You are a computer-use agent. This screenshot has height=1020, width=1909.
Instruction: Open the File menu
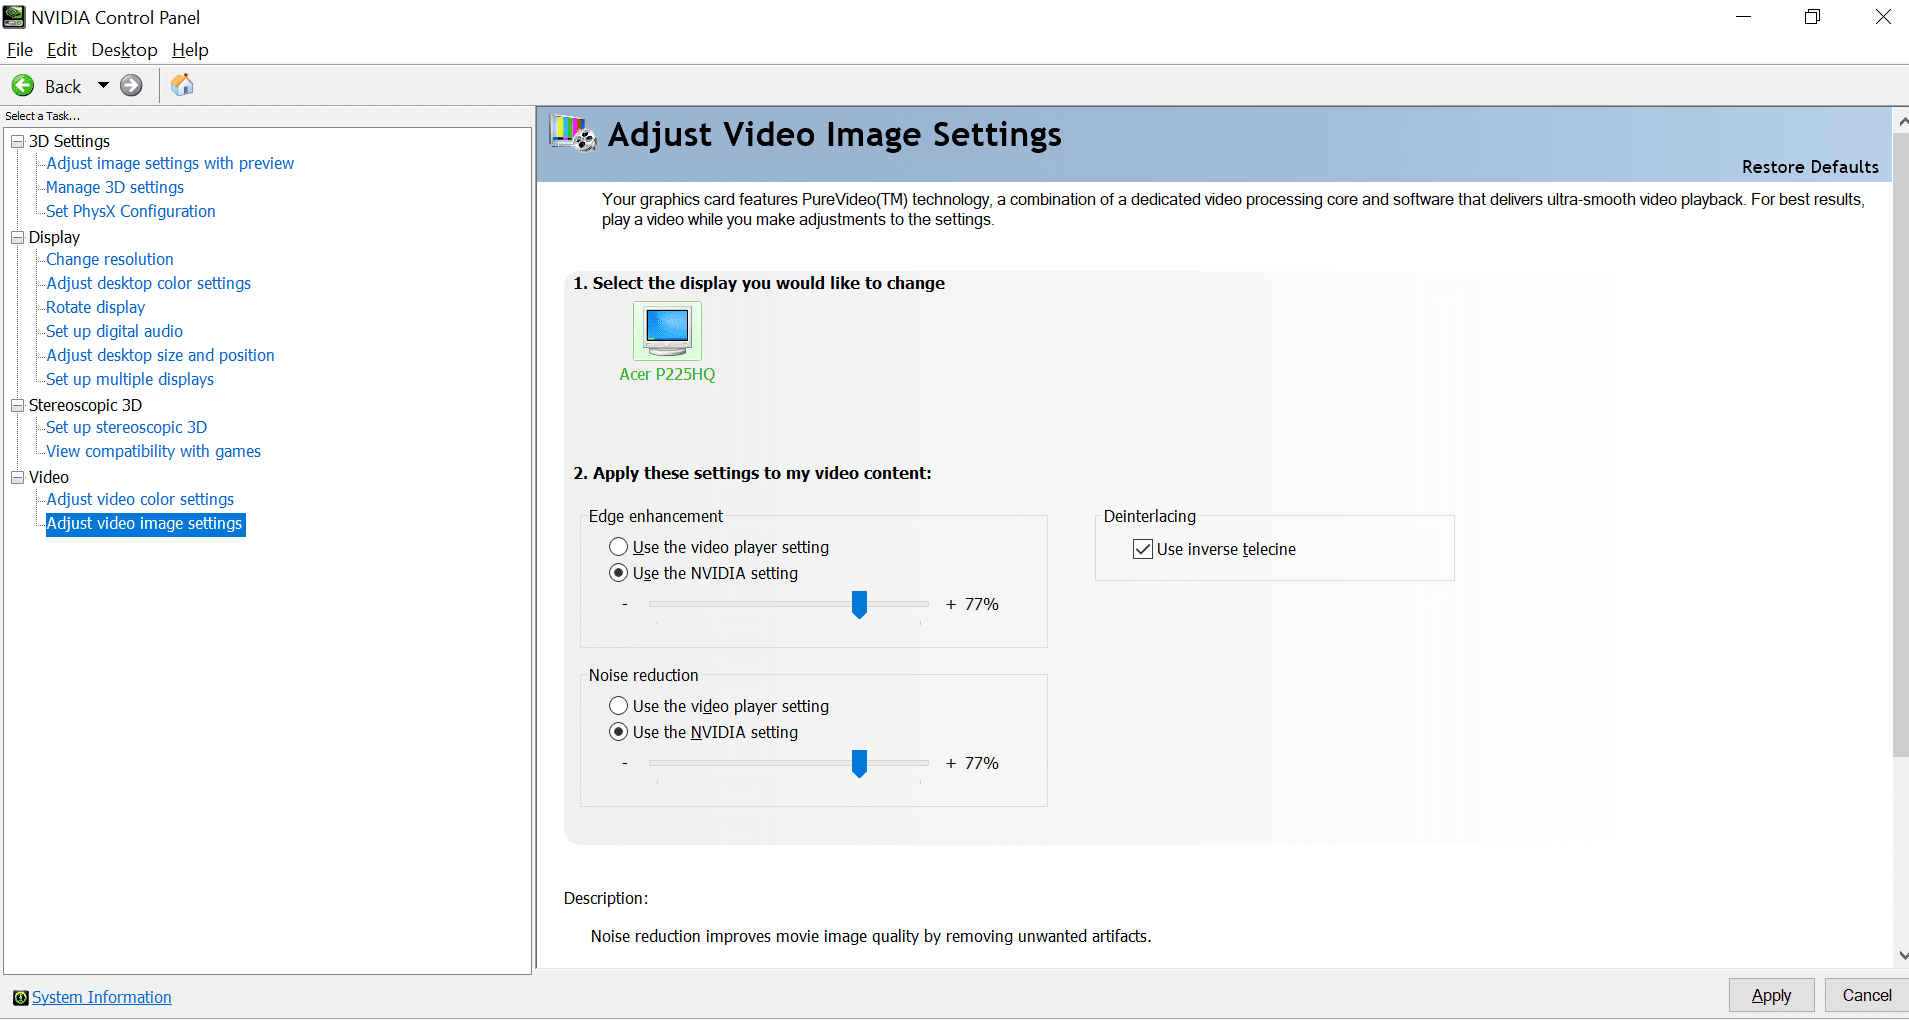pyautogui.click(x=20, y=50)
